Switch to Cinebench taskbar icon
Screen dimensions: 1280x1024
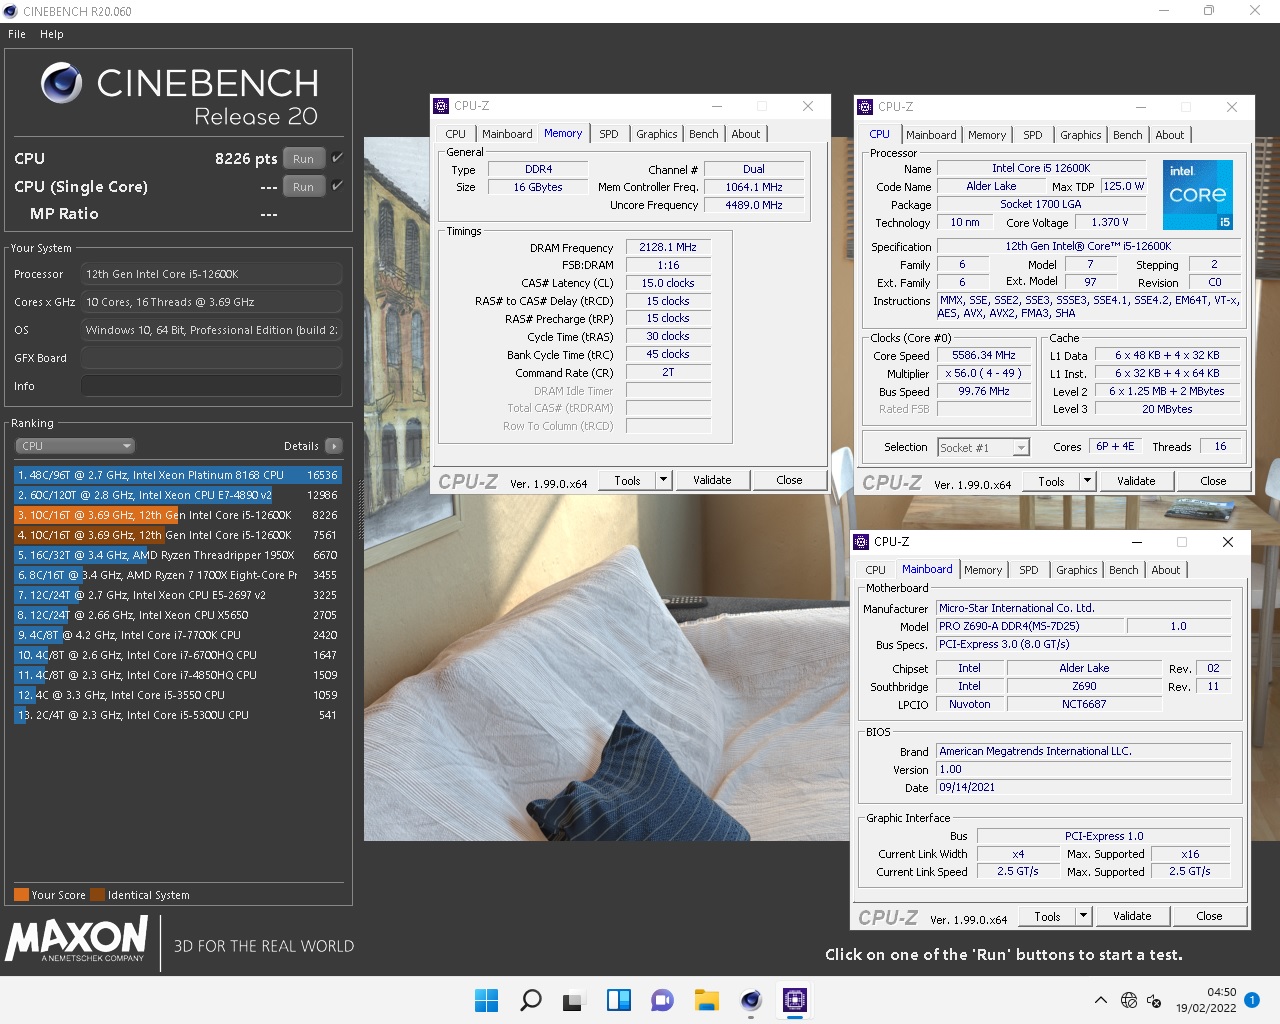pos(751,1000)
